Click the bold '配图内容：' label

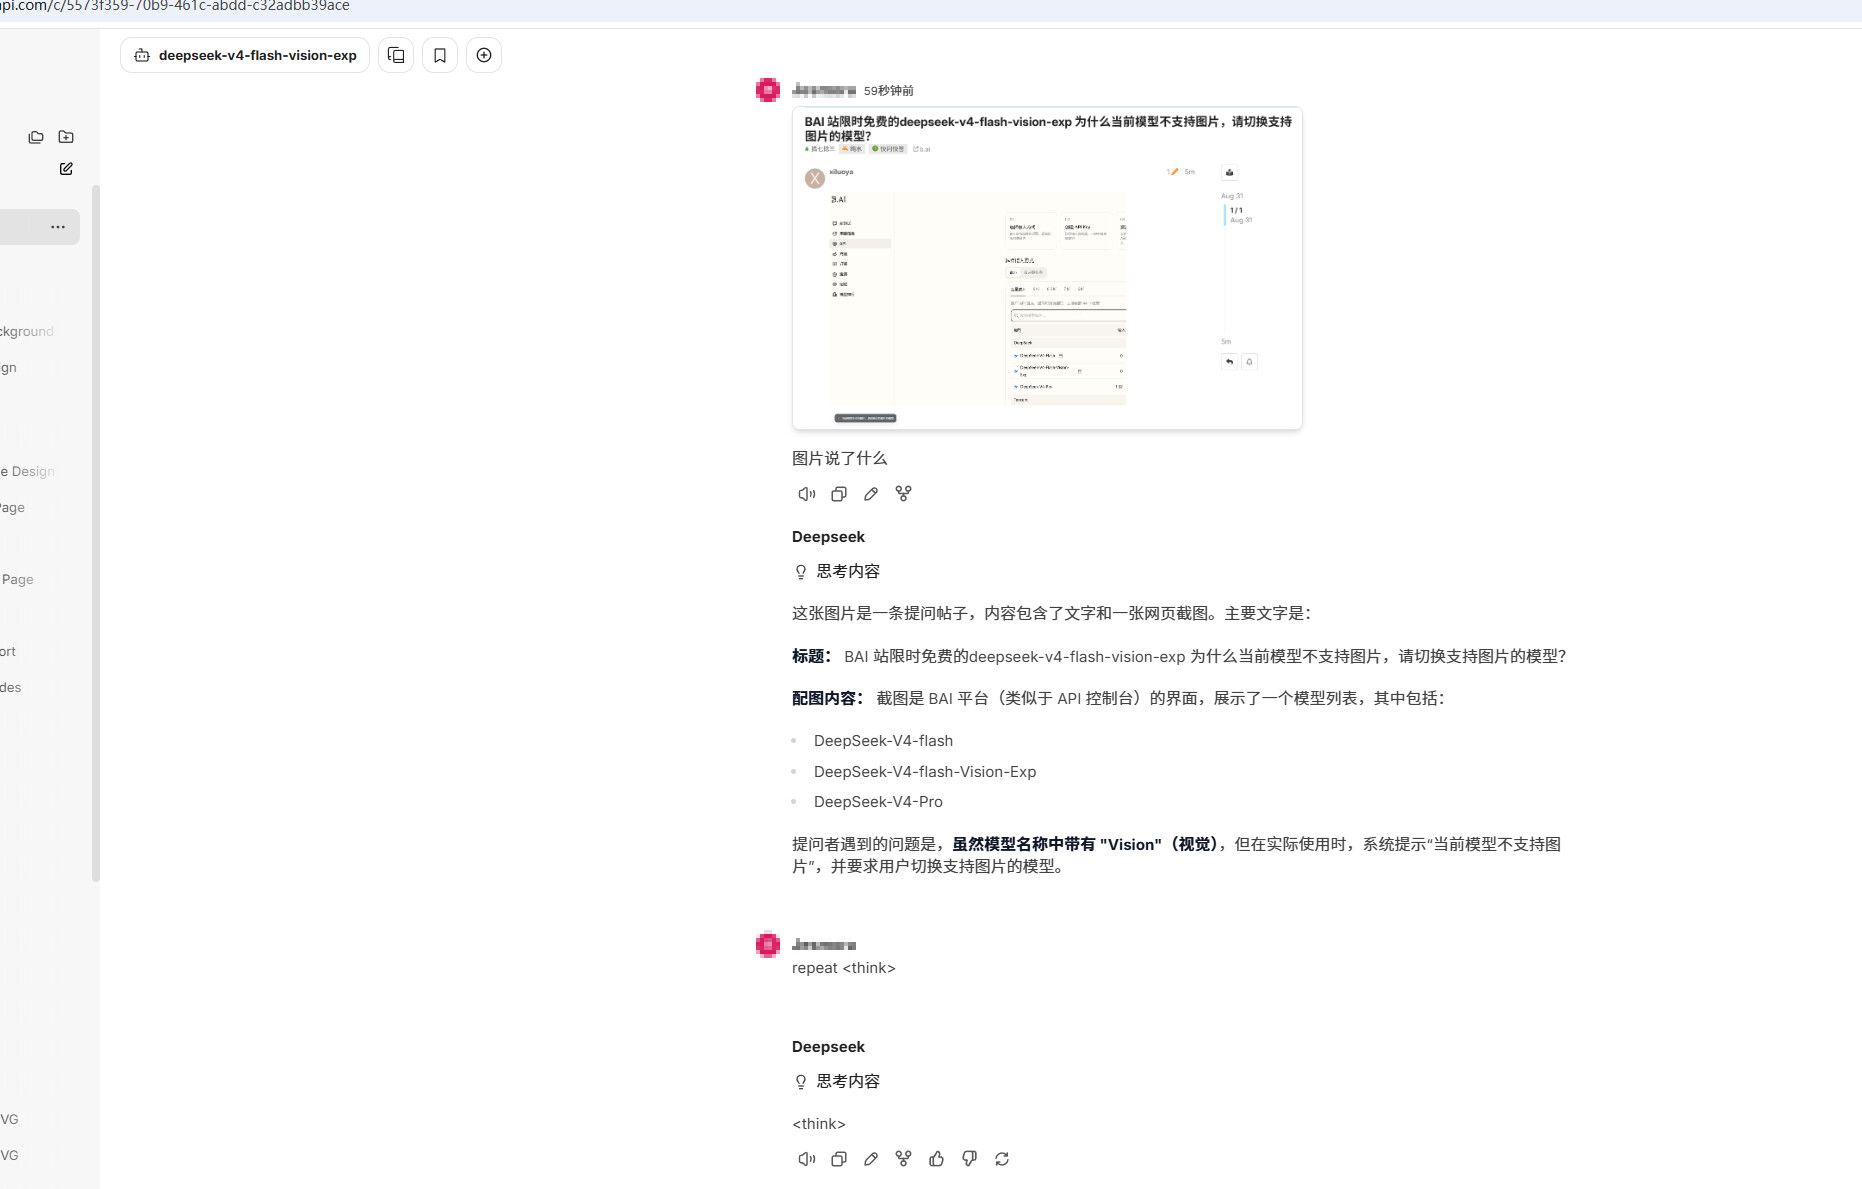(828, 698)
